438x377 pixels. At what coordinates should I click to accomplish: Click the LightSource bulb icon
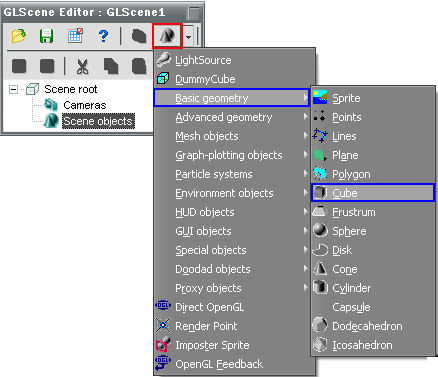pyautogui.click(x=163, y=59)
